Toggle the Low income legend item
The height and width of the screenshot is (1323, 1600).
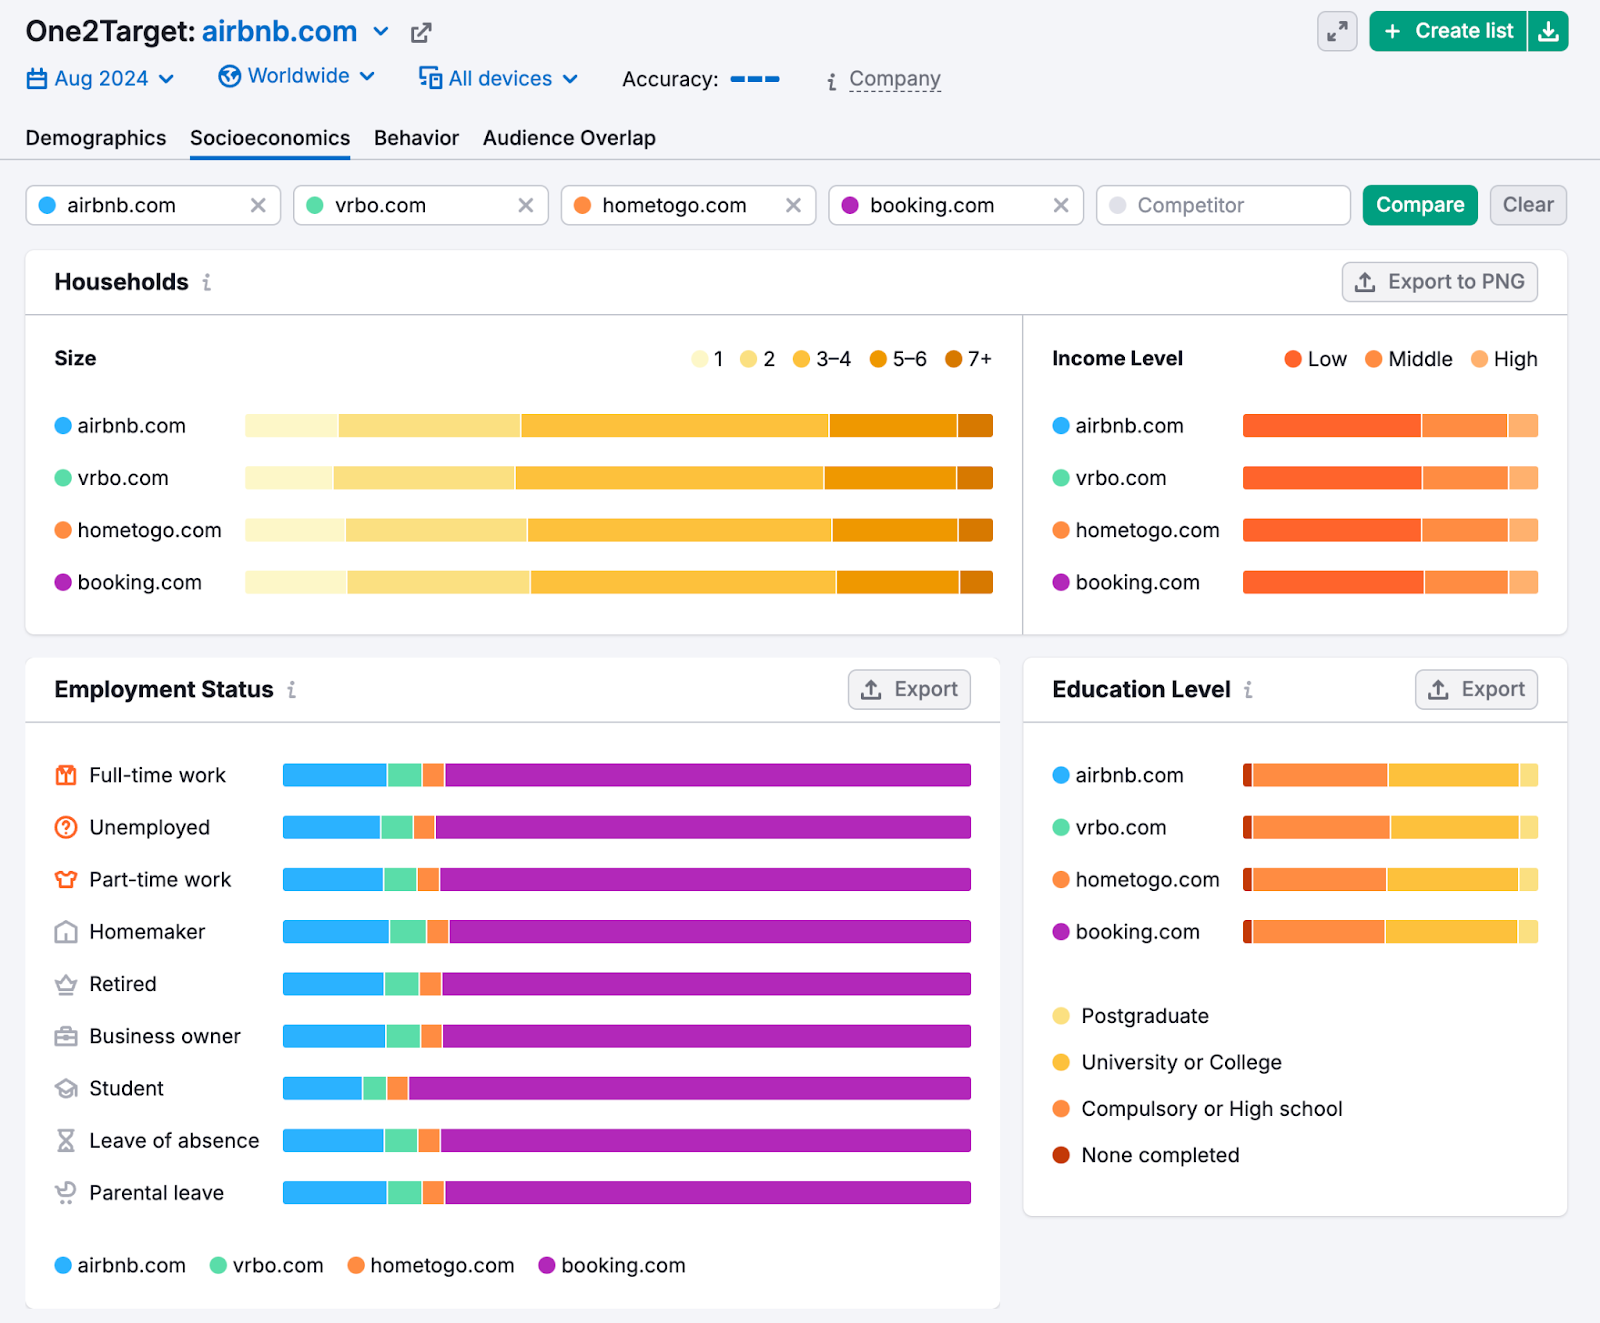tap(1316, 359)
